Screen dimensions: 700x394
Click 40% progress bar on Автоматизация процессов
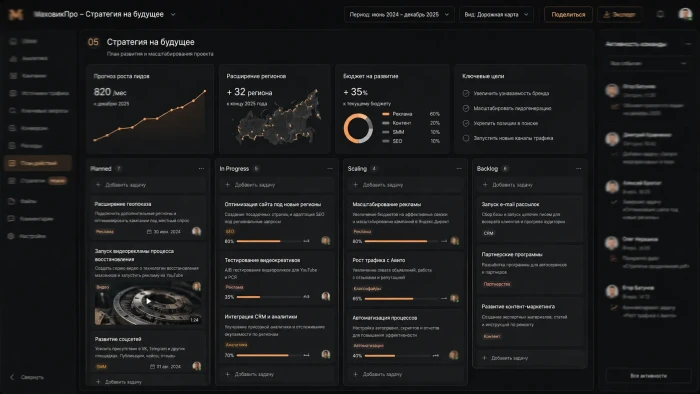pyautogui.click(x=397, y=356)
